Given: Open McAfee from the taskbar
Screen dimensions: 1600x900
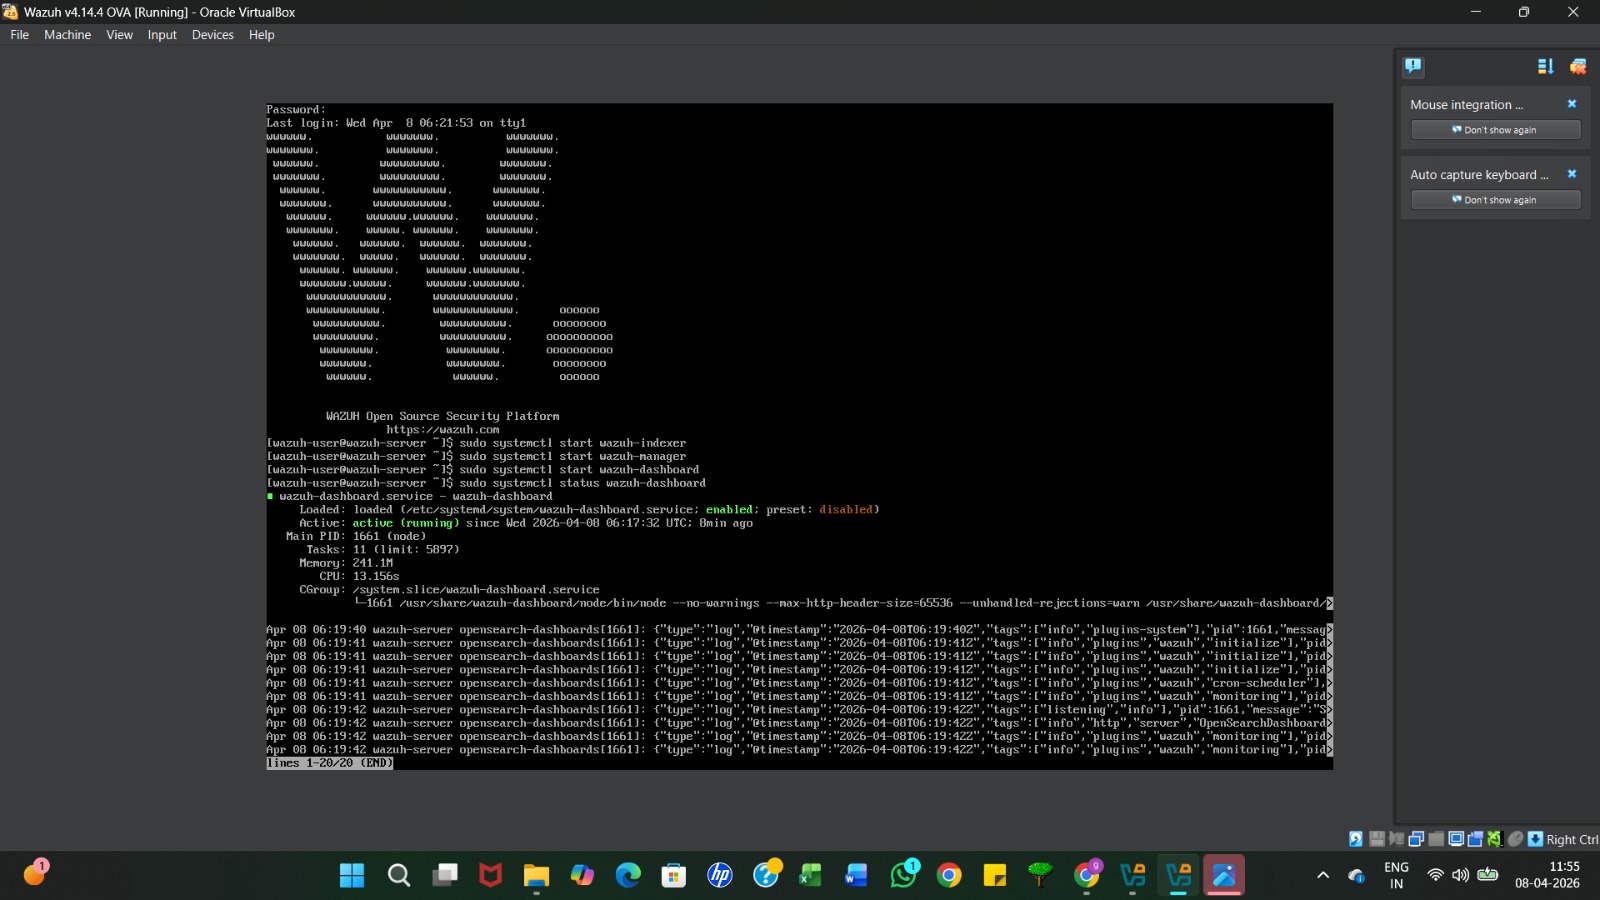Looking at the screenshot, I should (490, 876).
